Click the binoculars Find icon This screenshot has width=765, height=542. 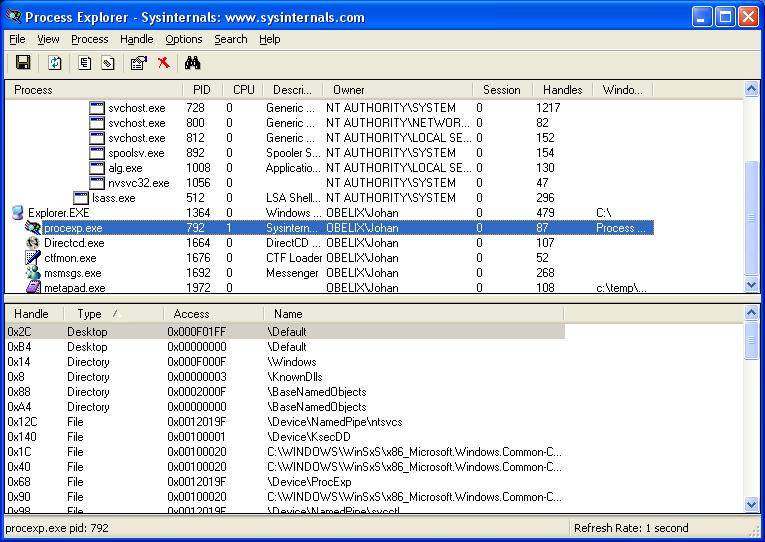(192, 62)
